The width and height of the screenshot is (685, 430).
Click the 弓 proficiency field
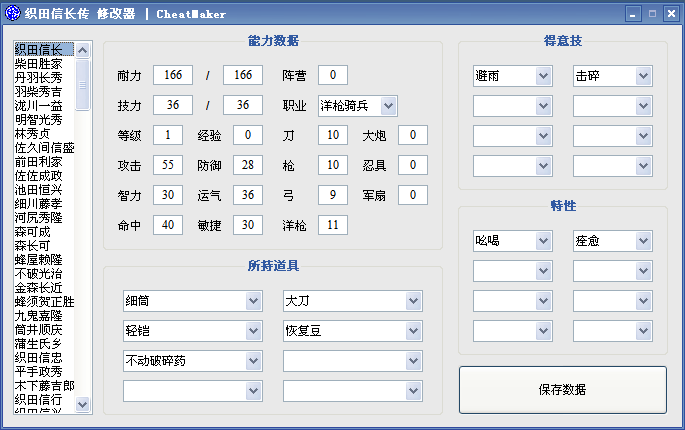[333, 195]
